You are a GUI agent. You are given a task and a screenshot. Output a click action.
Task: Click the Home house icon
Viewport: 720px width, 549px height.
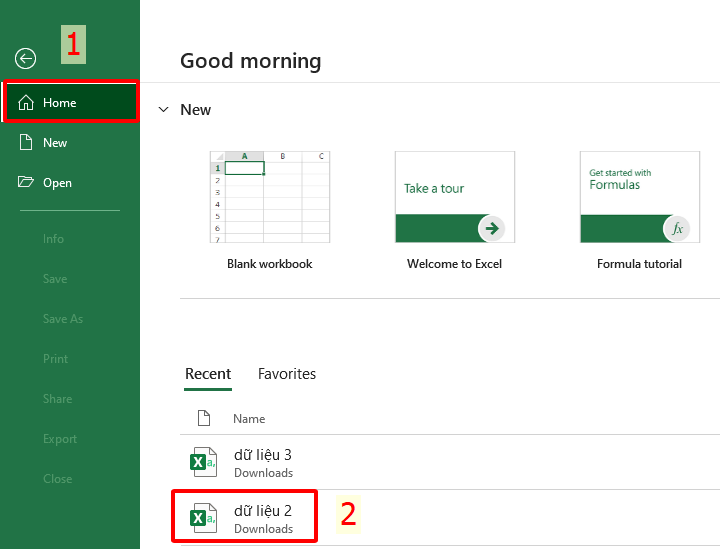(x=26, y=102)
